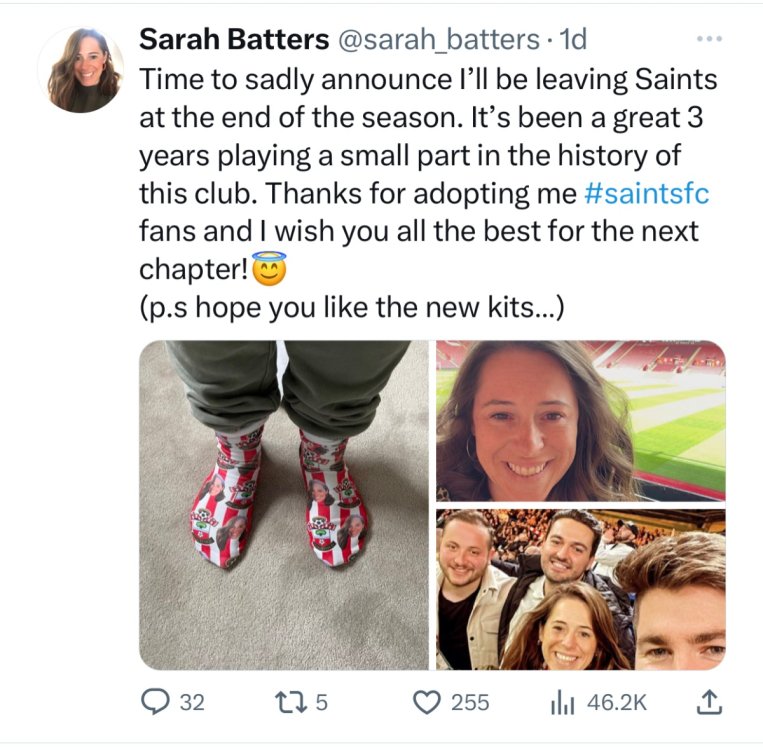The width and height of the screenshot is (763, 750).
Task: Click the reply speech bubble icon
Action: pos(155,702)
